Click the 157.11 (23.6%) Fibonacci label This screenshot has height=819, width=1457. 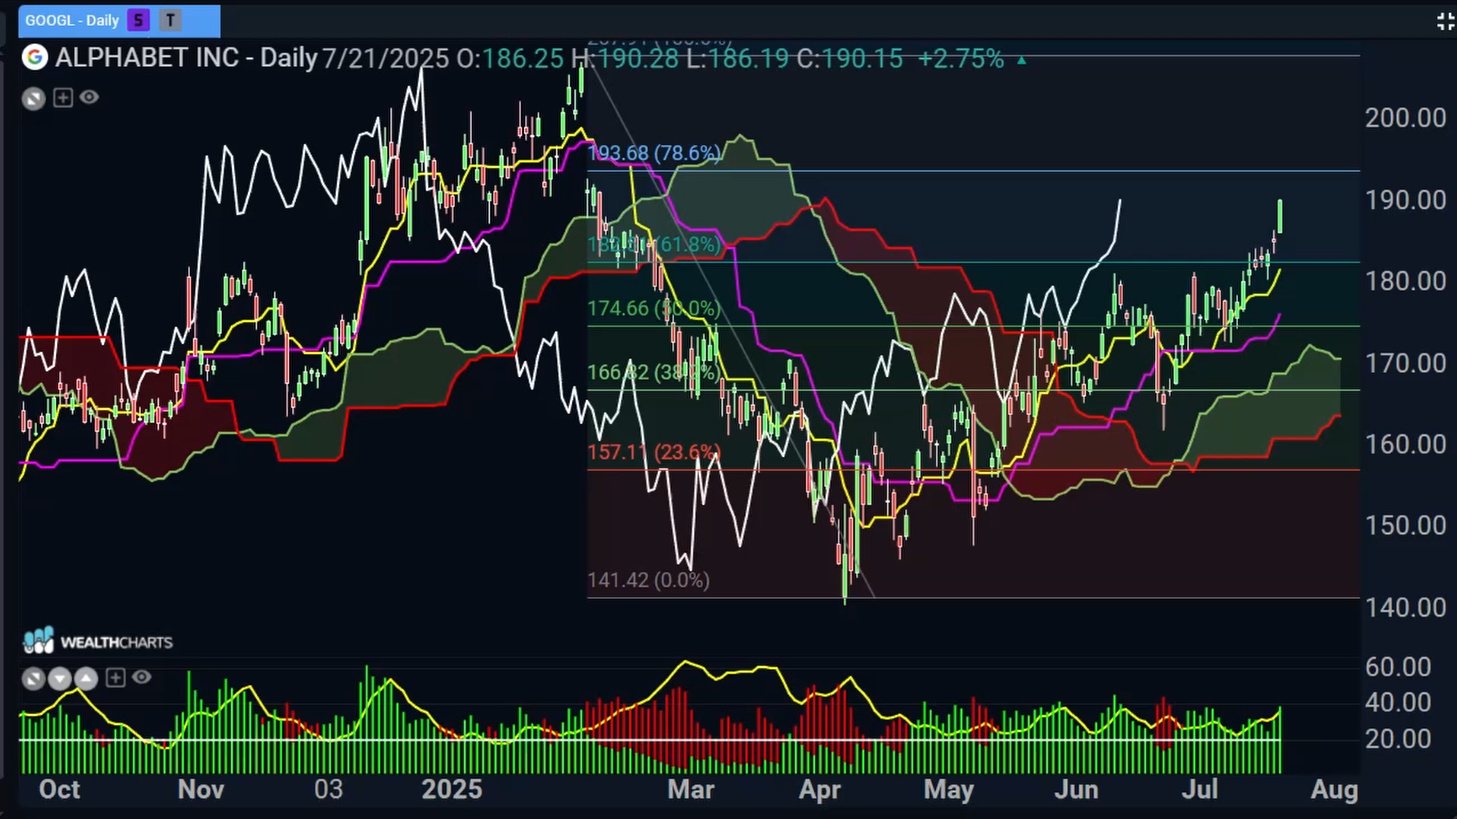pyautogui.click(x=654, y=452)
